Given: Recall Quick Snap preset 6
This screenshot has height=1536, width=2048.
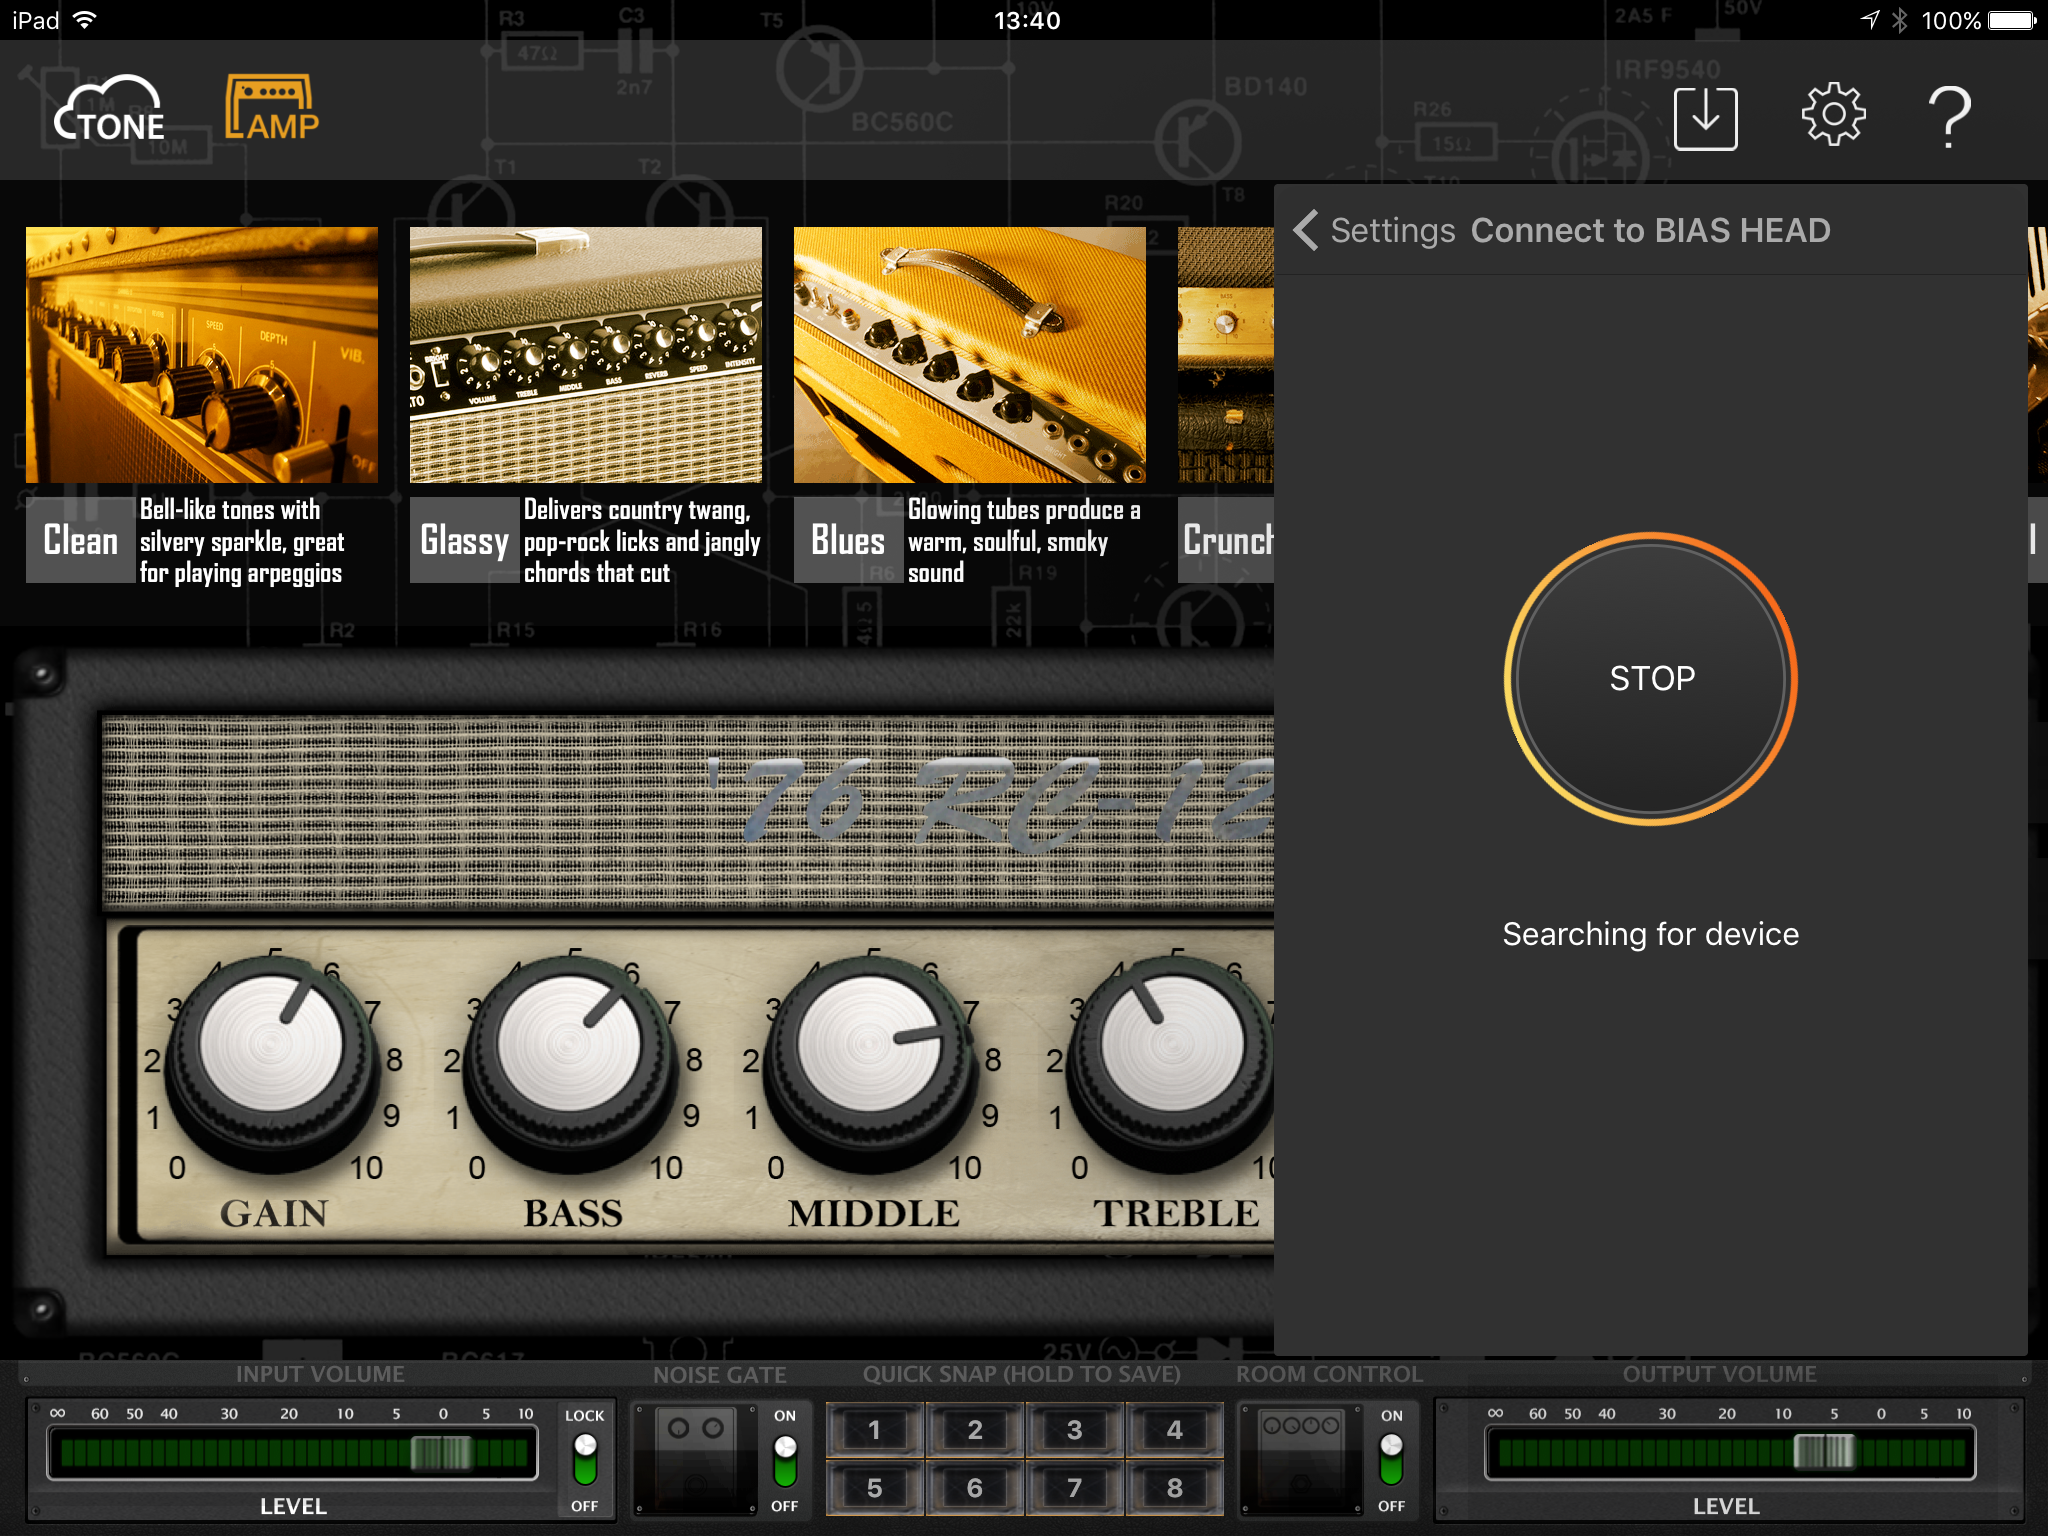Looking at the screenshot, I should pyautogui.click(x=975, y=1488).
